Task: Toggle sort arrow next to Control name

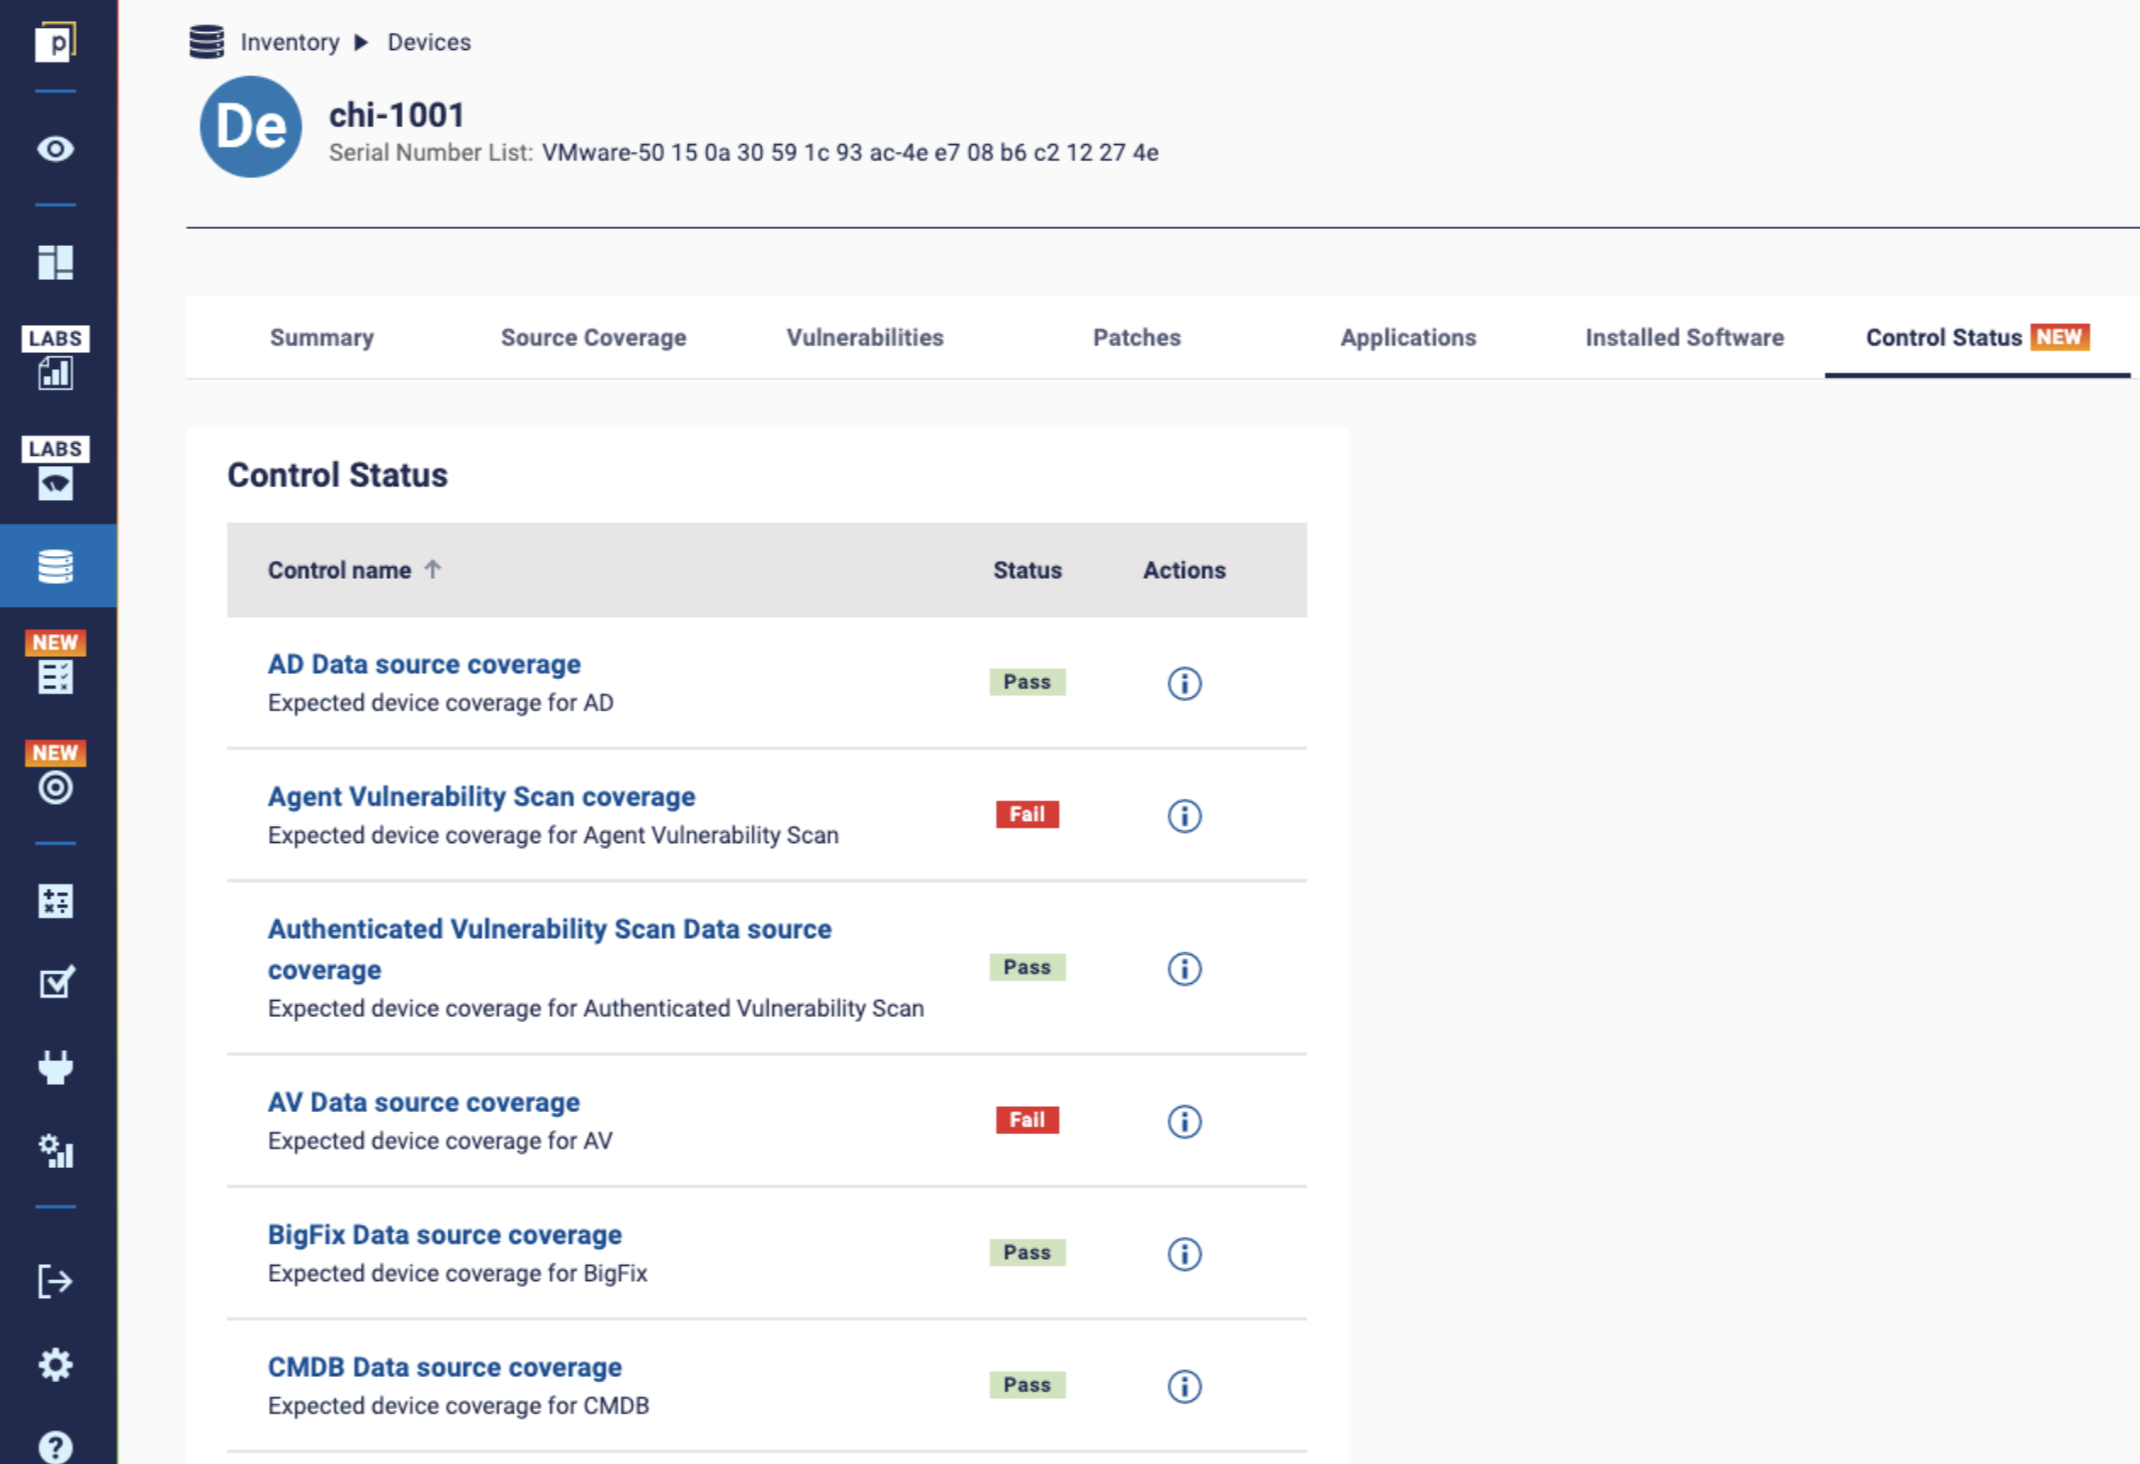Action: coord(432,569)
